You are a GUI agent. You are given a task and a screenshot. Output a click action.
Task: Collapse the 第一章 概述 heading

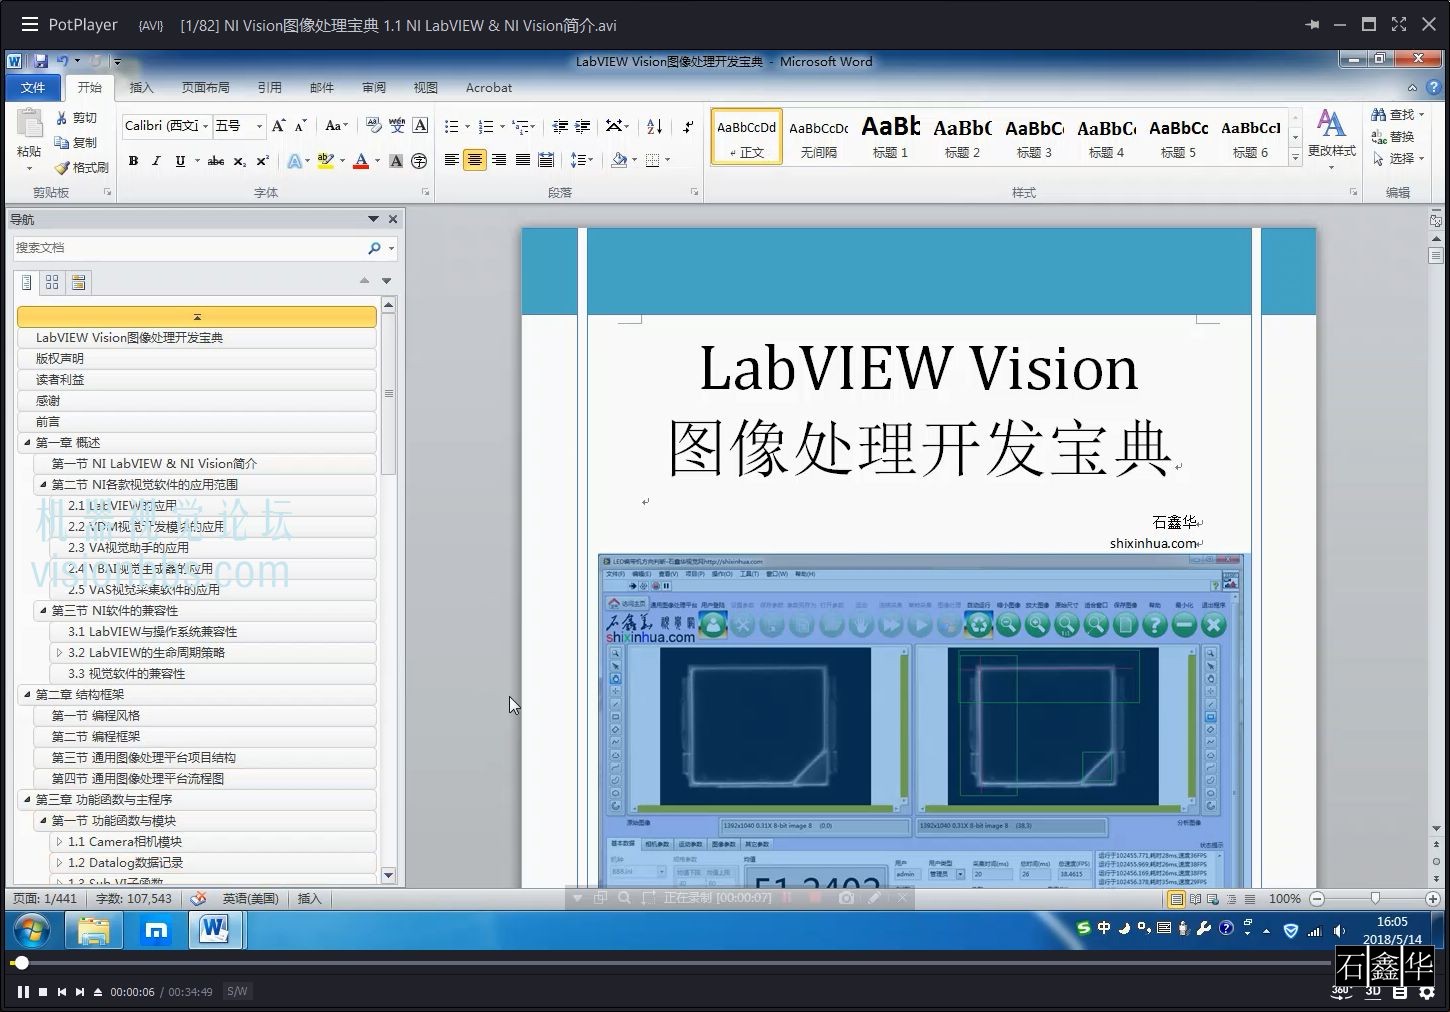click(28, 442)
